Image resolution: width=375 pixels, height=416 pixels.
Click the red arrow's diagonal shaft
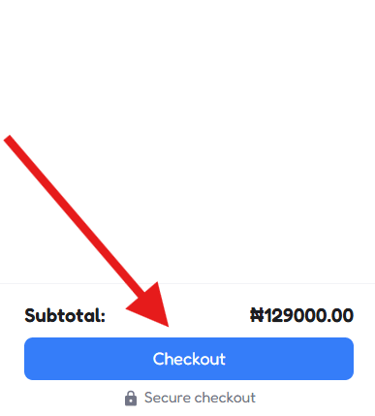[75, 217]
